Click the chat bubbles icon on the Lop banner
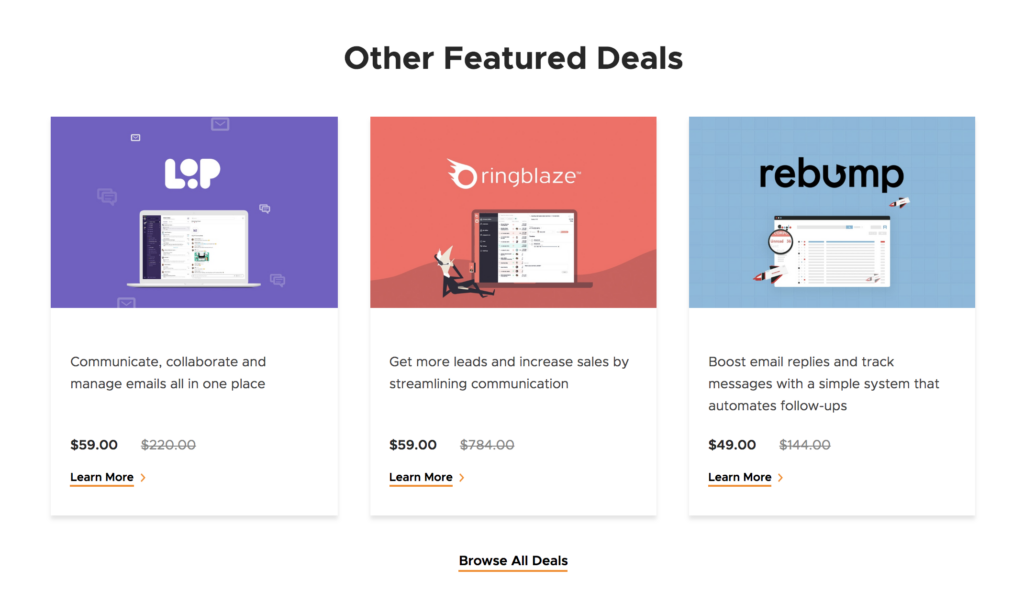1024x613 pixels. pos(108,196)
